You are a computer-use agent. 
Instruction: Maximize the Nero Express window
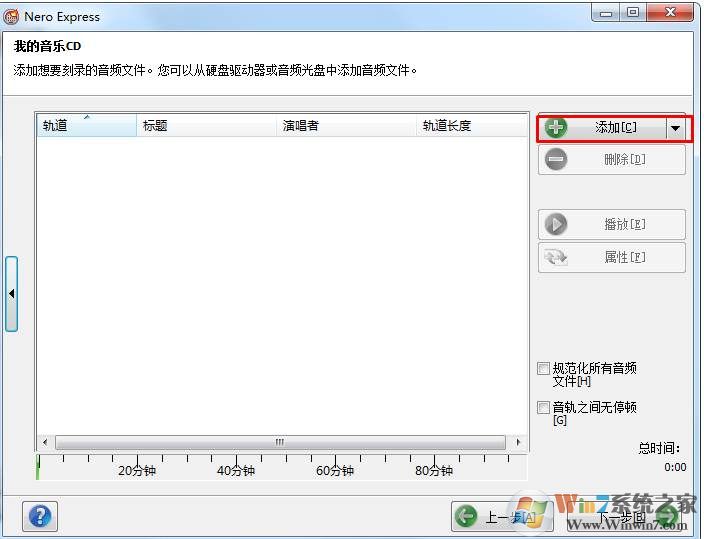coord(633,13)
